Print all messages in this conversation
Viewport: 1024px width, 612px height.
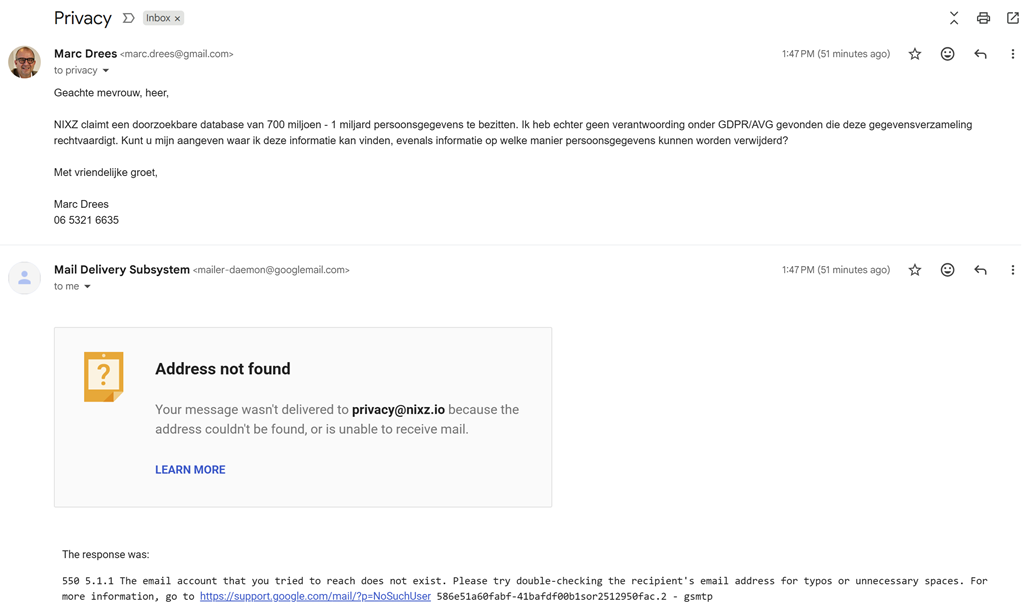point(983,18)
